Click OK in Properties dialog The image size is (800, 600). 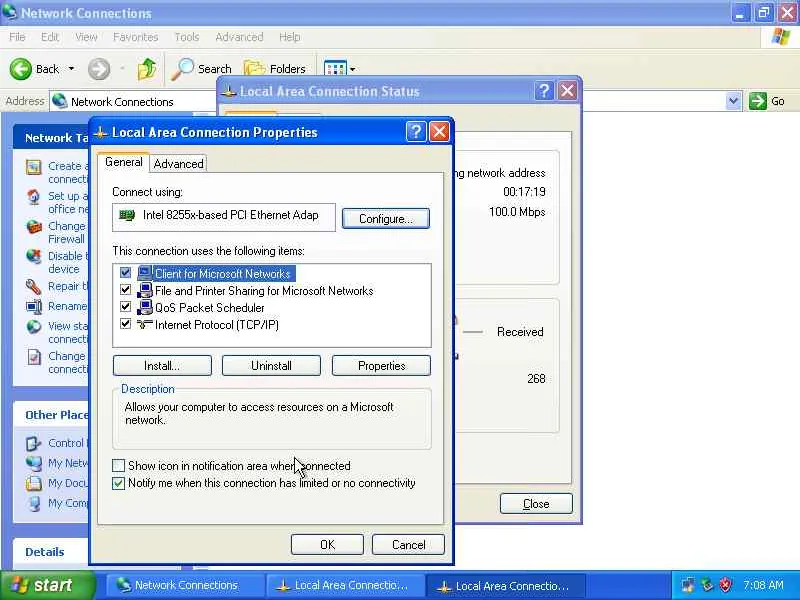coord(327,544)
